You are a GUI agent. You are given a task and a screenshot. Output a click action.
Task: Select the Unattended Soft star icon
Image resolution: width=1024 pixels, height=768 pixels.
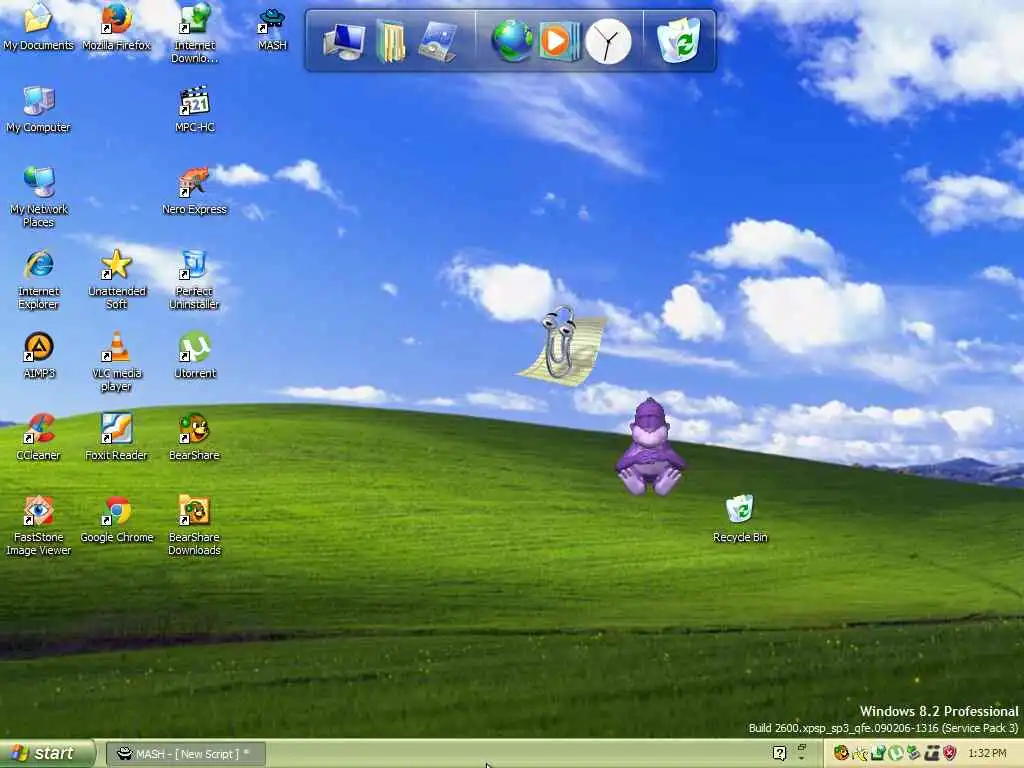116,280
